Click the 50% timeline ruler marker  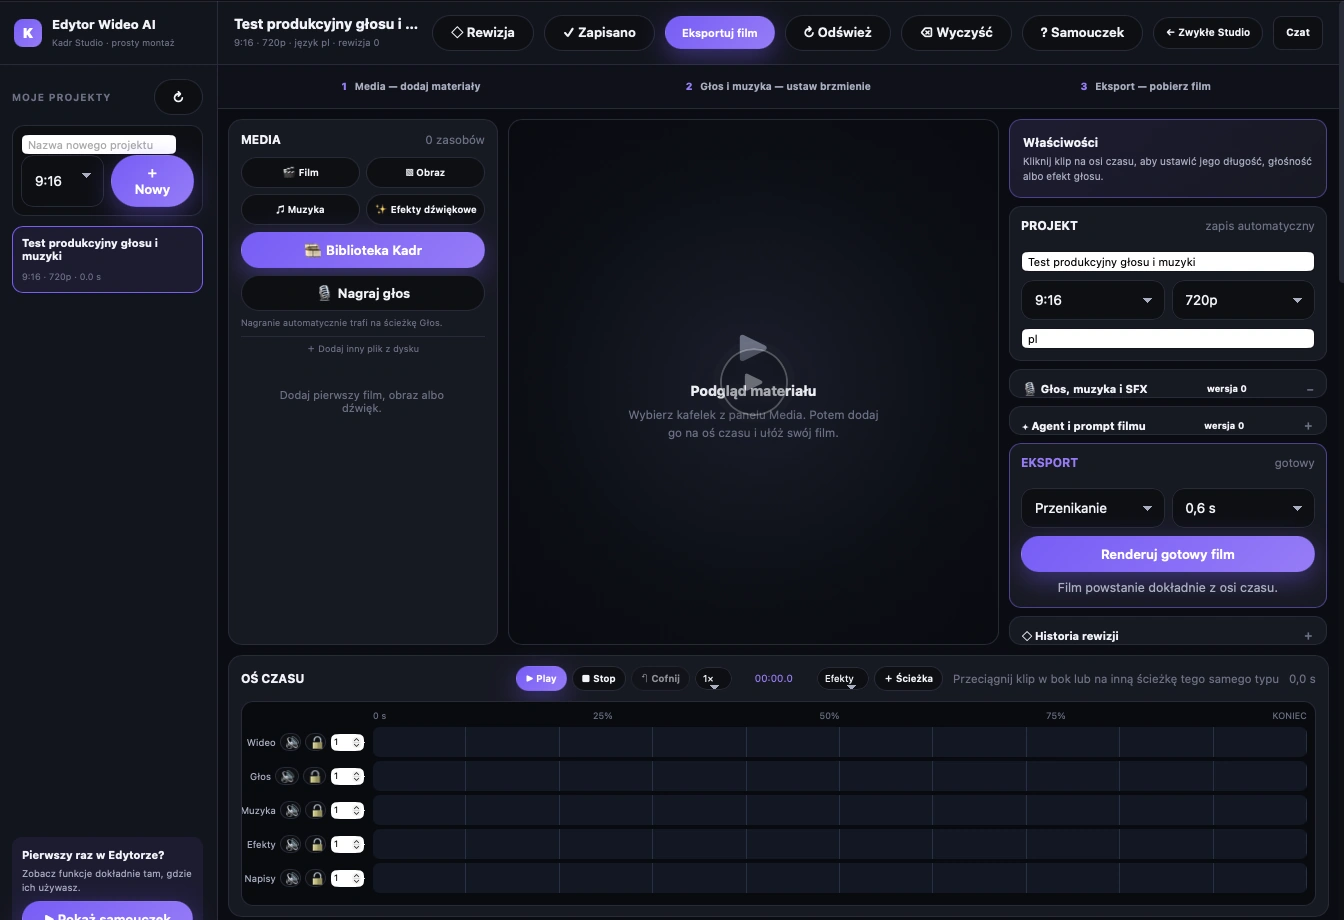click(x=829, y=716)
